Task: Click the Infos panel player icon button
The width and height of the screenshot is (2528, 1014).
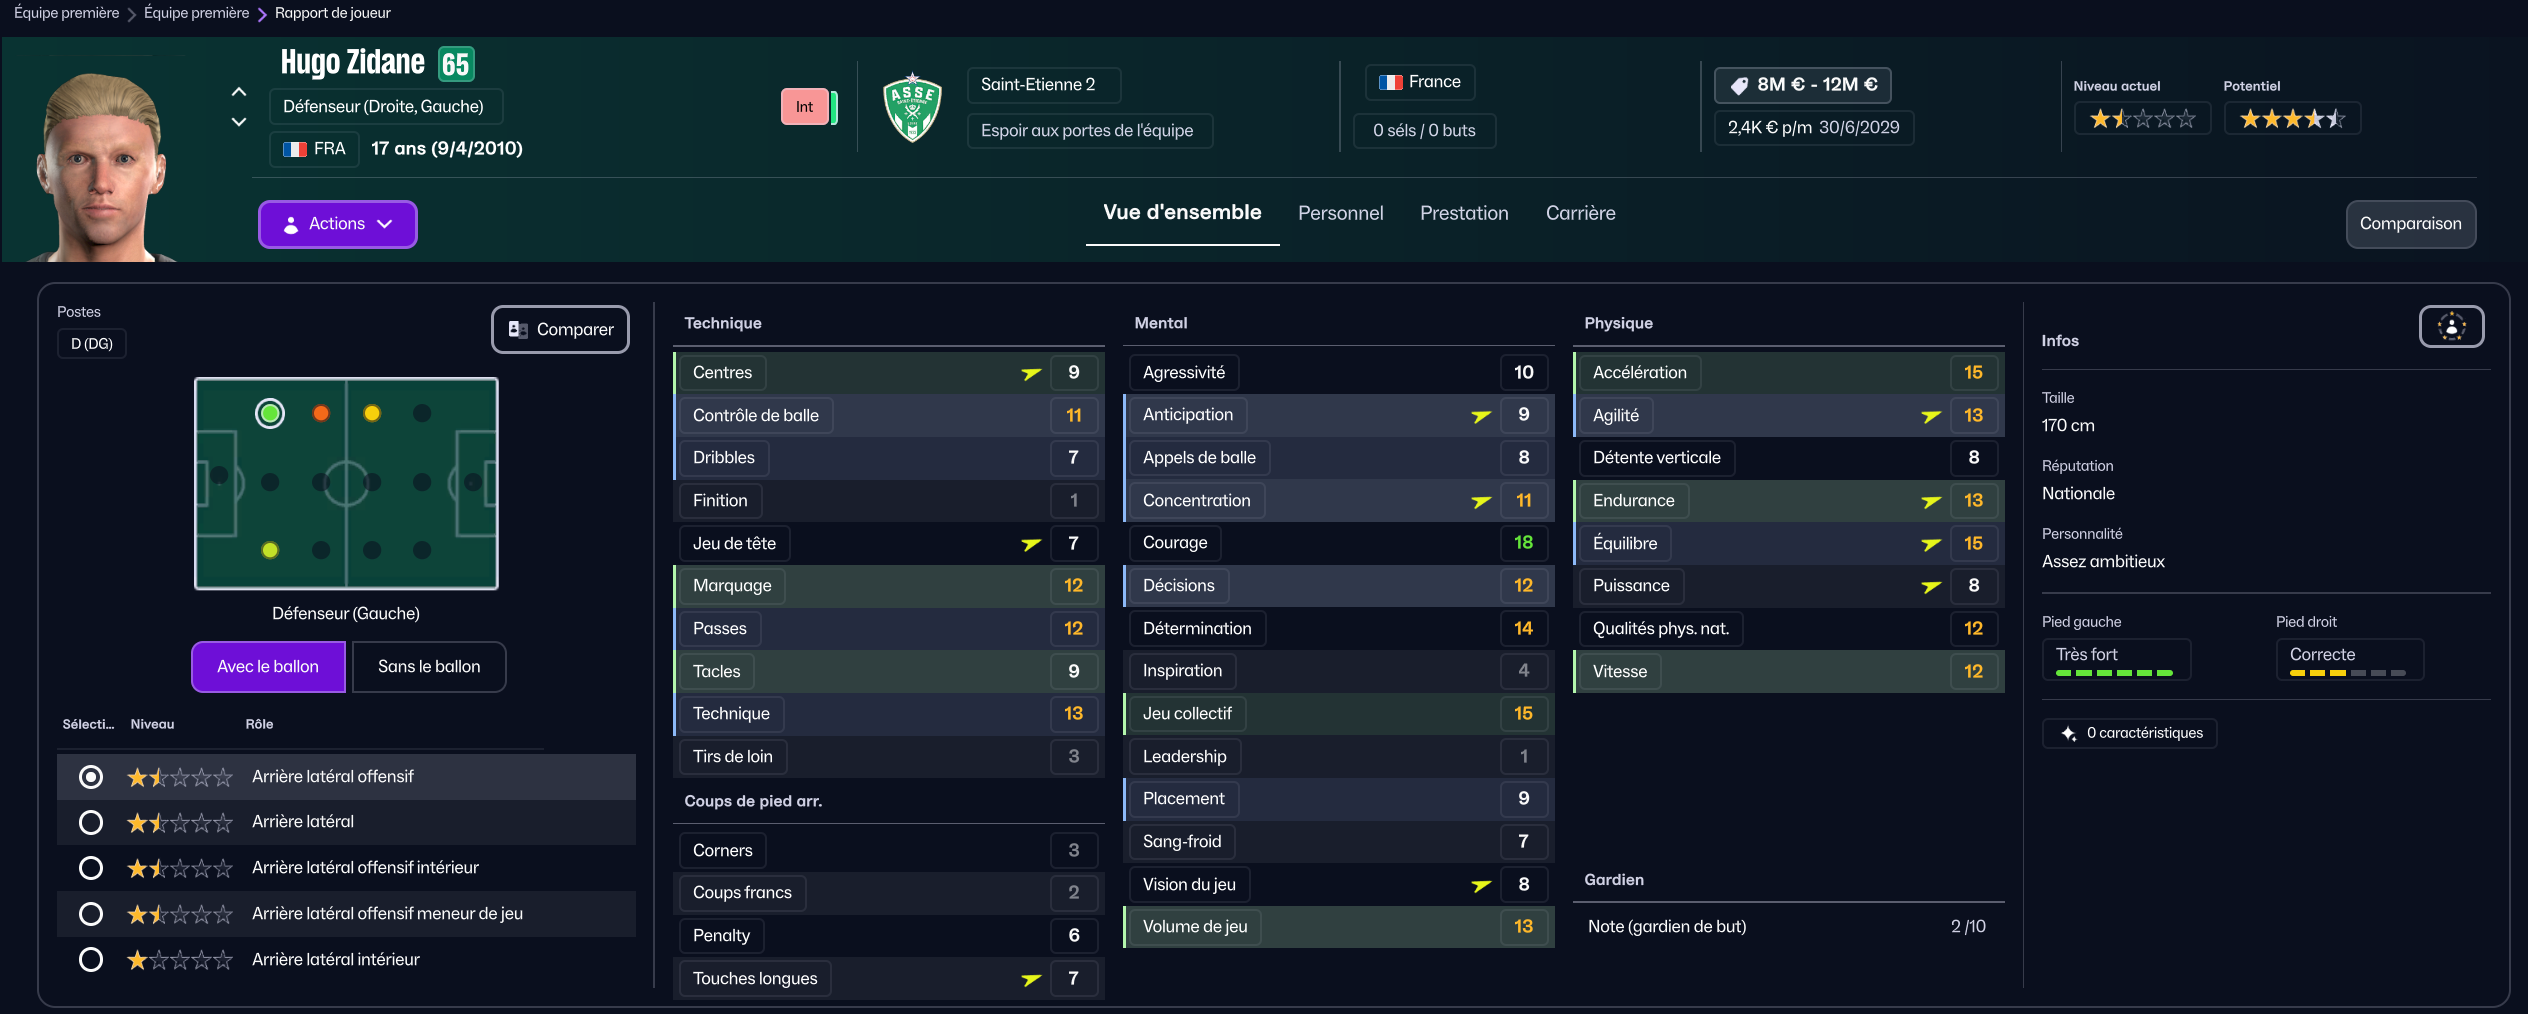Action: 2451,327
